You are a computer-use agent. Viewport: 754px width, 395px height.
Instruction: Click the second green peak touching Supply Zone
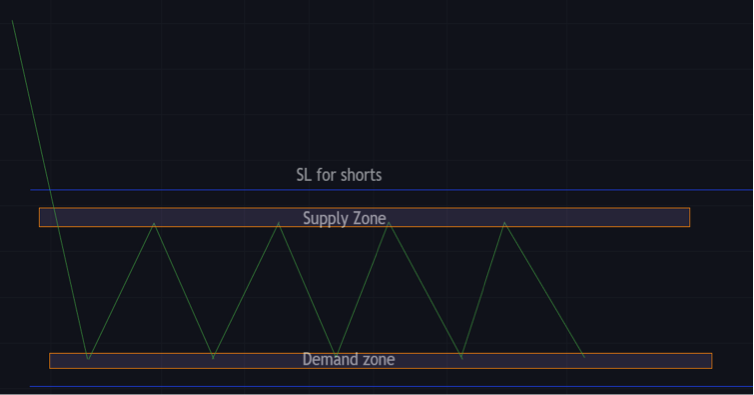(x=278, y=223)
